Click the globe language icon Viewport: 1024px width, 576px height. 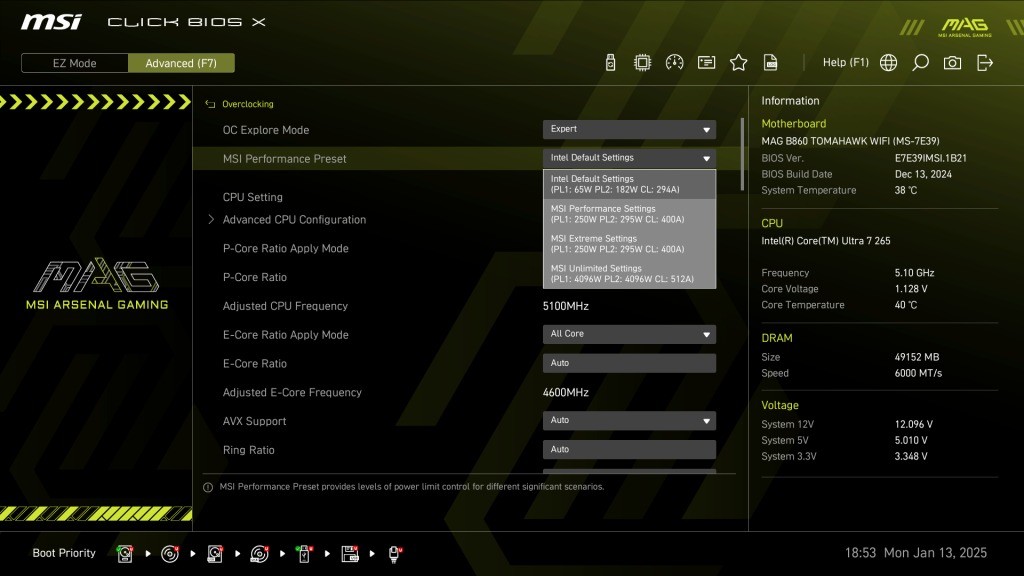coord(888,63)
